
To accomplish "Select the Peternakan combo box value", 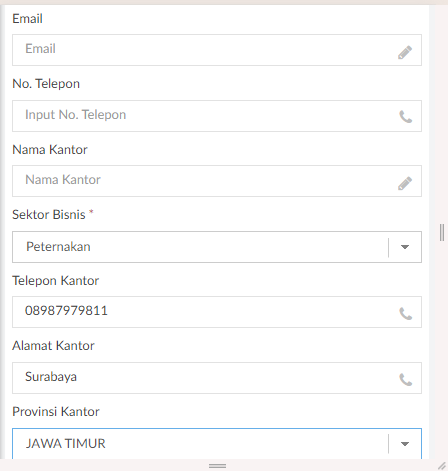I will [200, 247].
